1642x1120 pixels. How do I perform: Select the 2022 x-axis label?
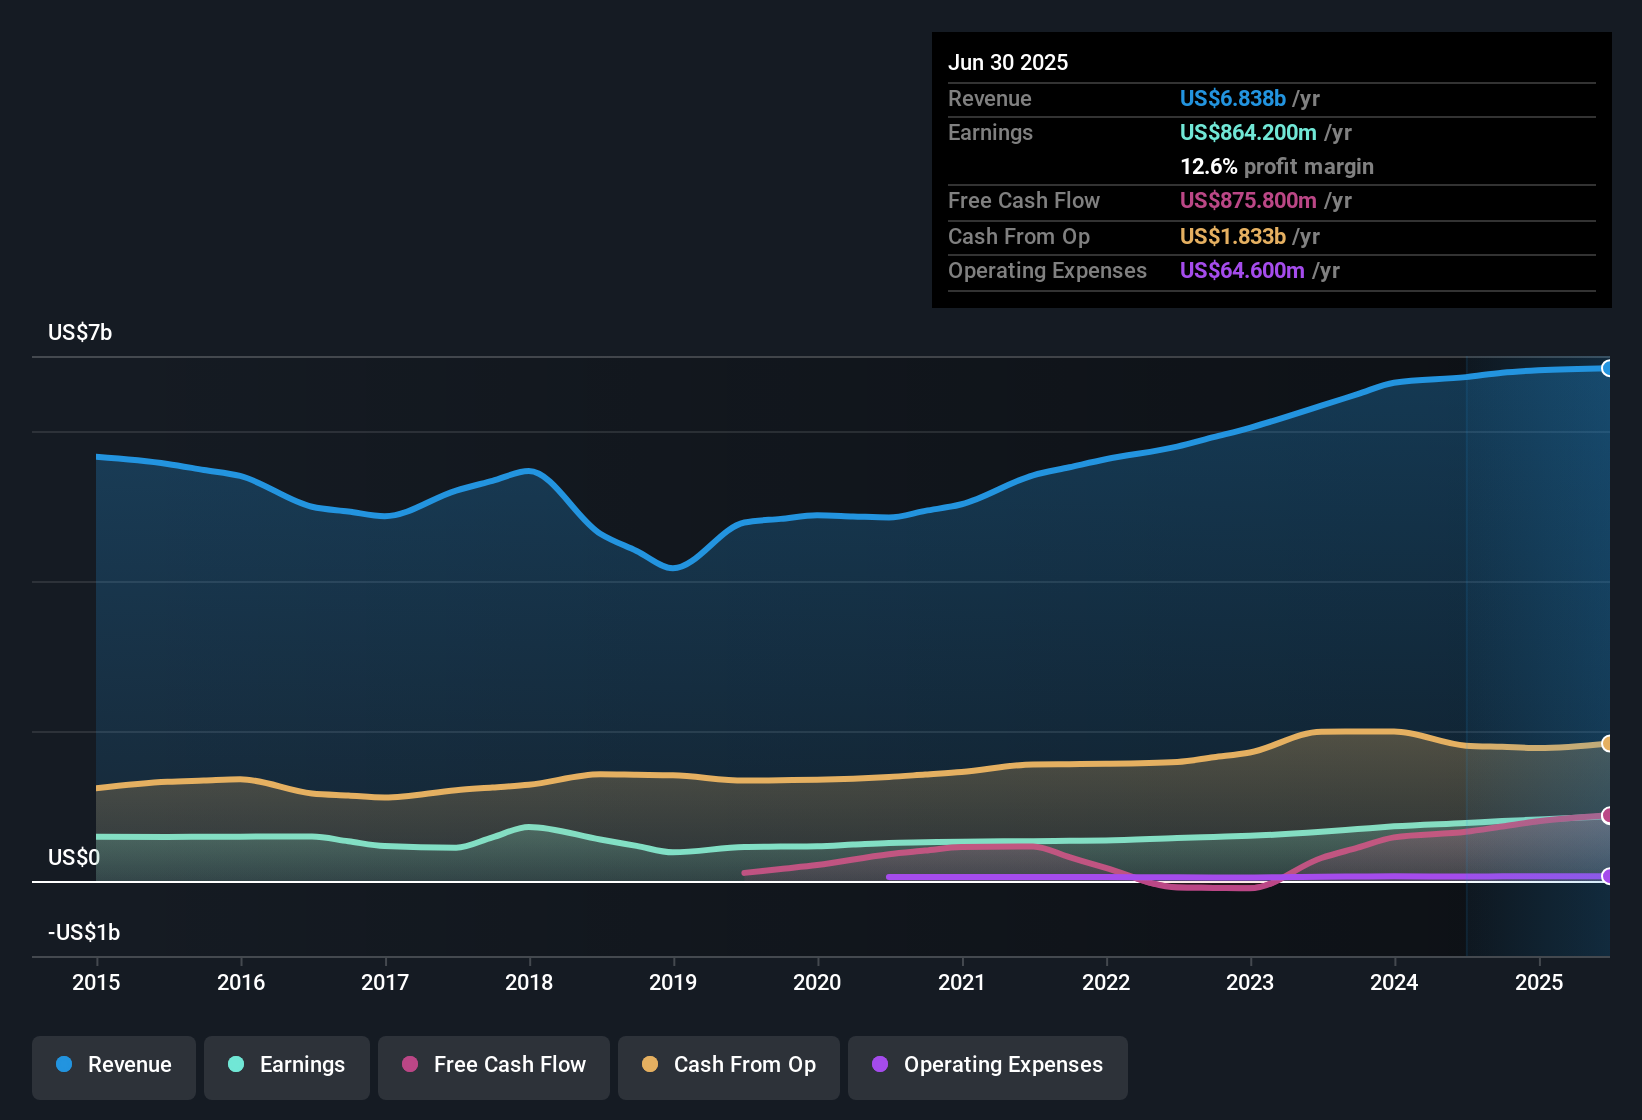[1106, 982]
